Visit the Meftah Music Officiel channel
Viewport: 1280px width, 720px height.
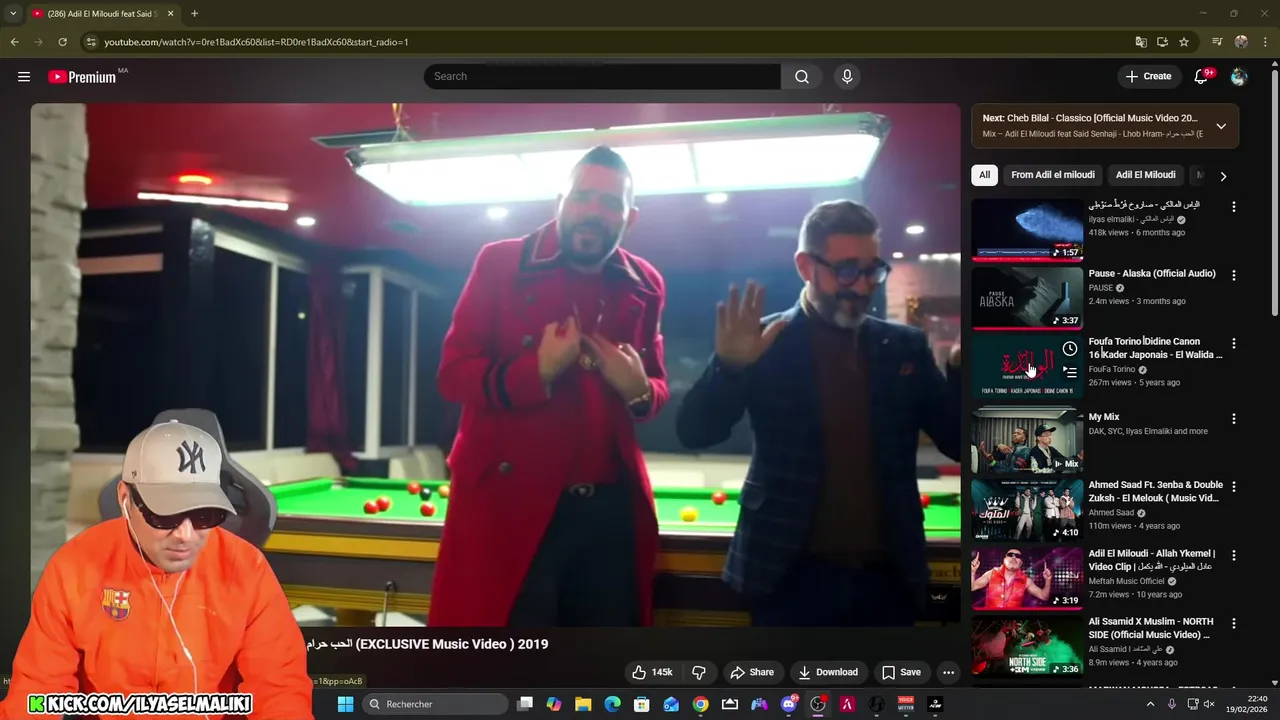tap(1126, 581)
